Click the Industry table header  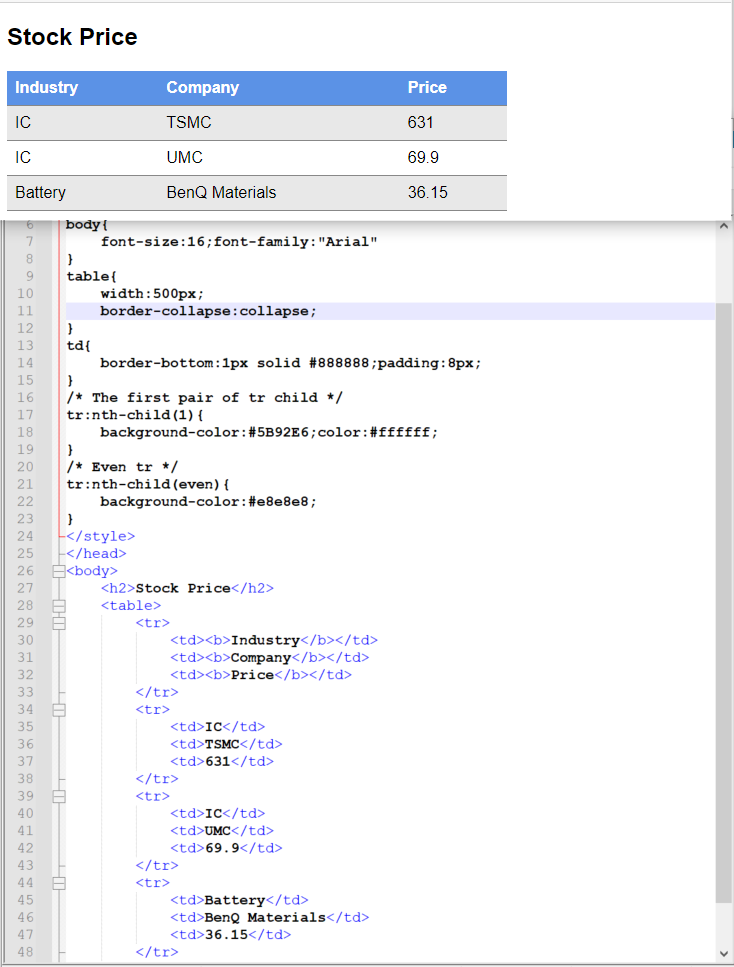point(46,88)
